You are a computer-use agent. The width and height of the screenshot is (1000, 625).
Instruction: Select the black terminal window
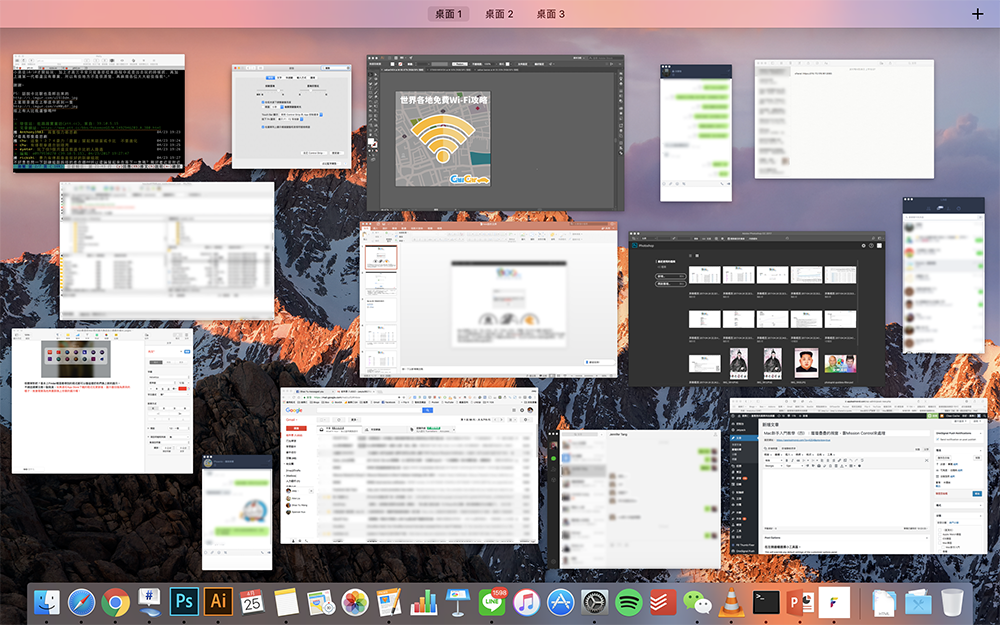[99, 114]
